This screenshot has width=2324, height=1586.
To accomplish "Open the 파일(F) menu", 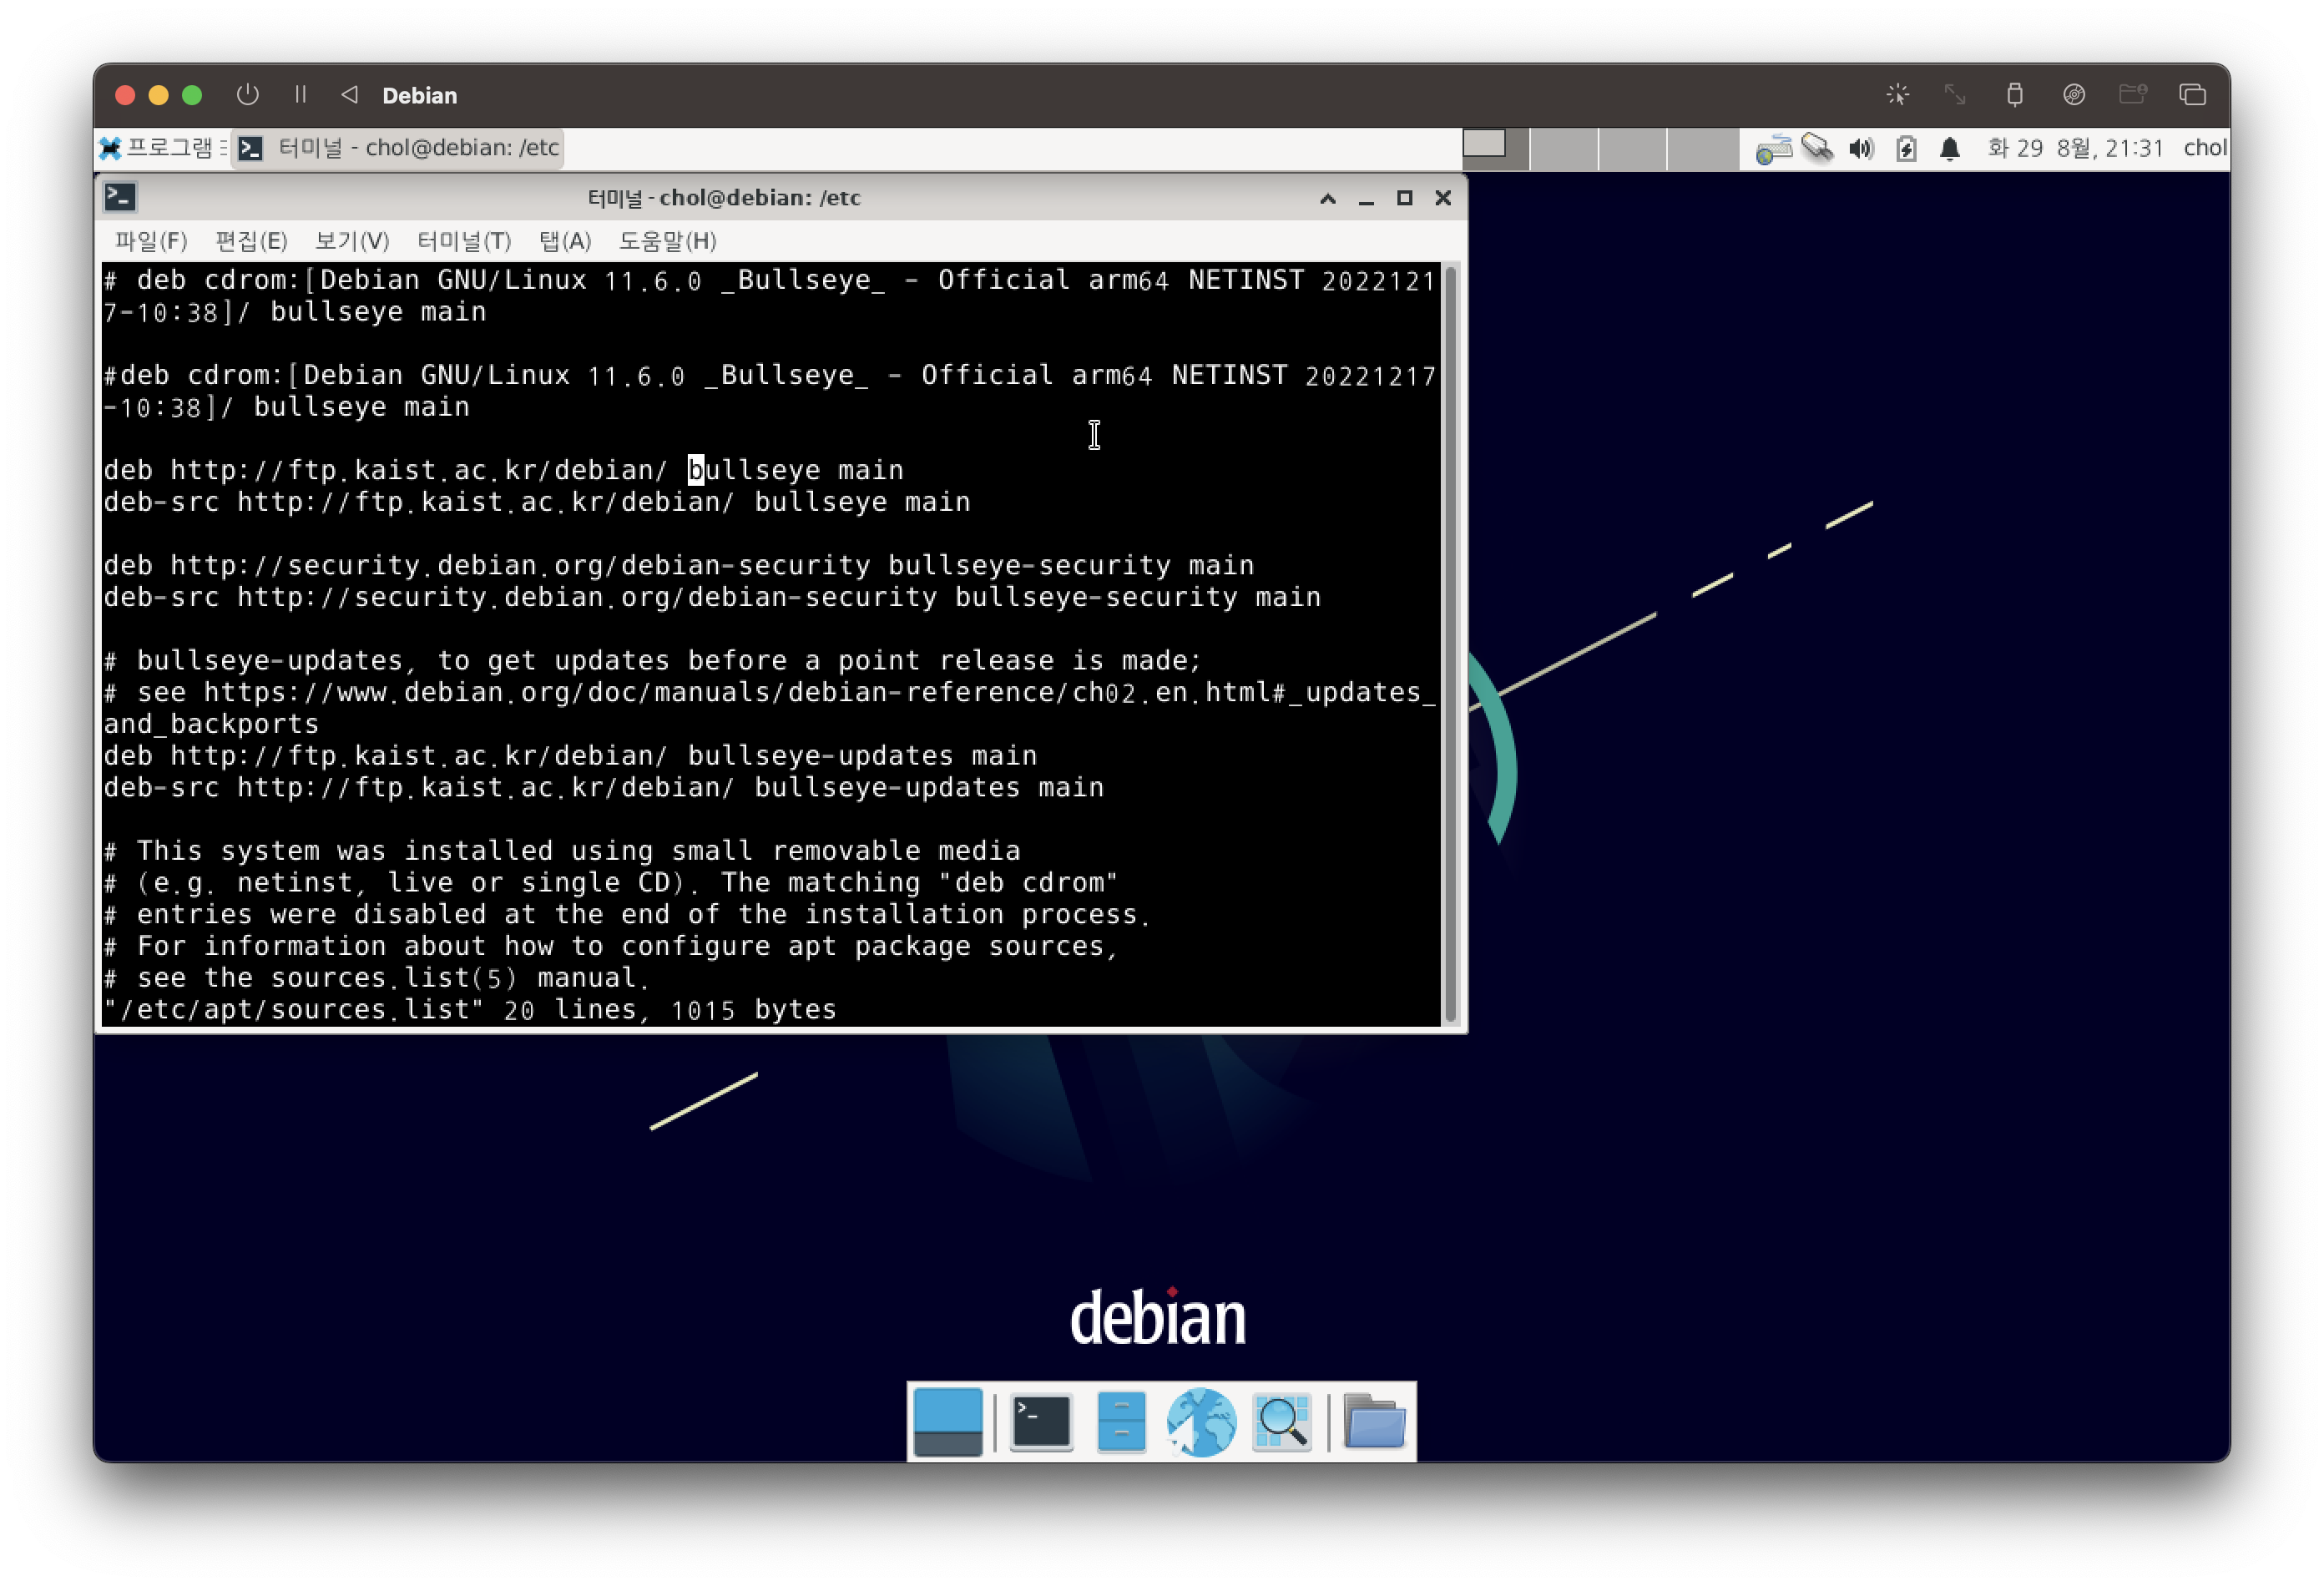I will pyautogui.click(x=150, y=241).
